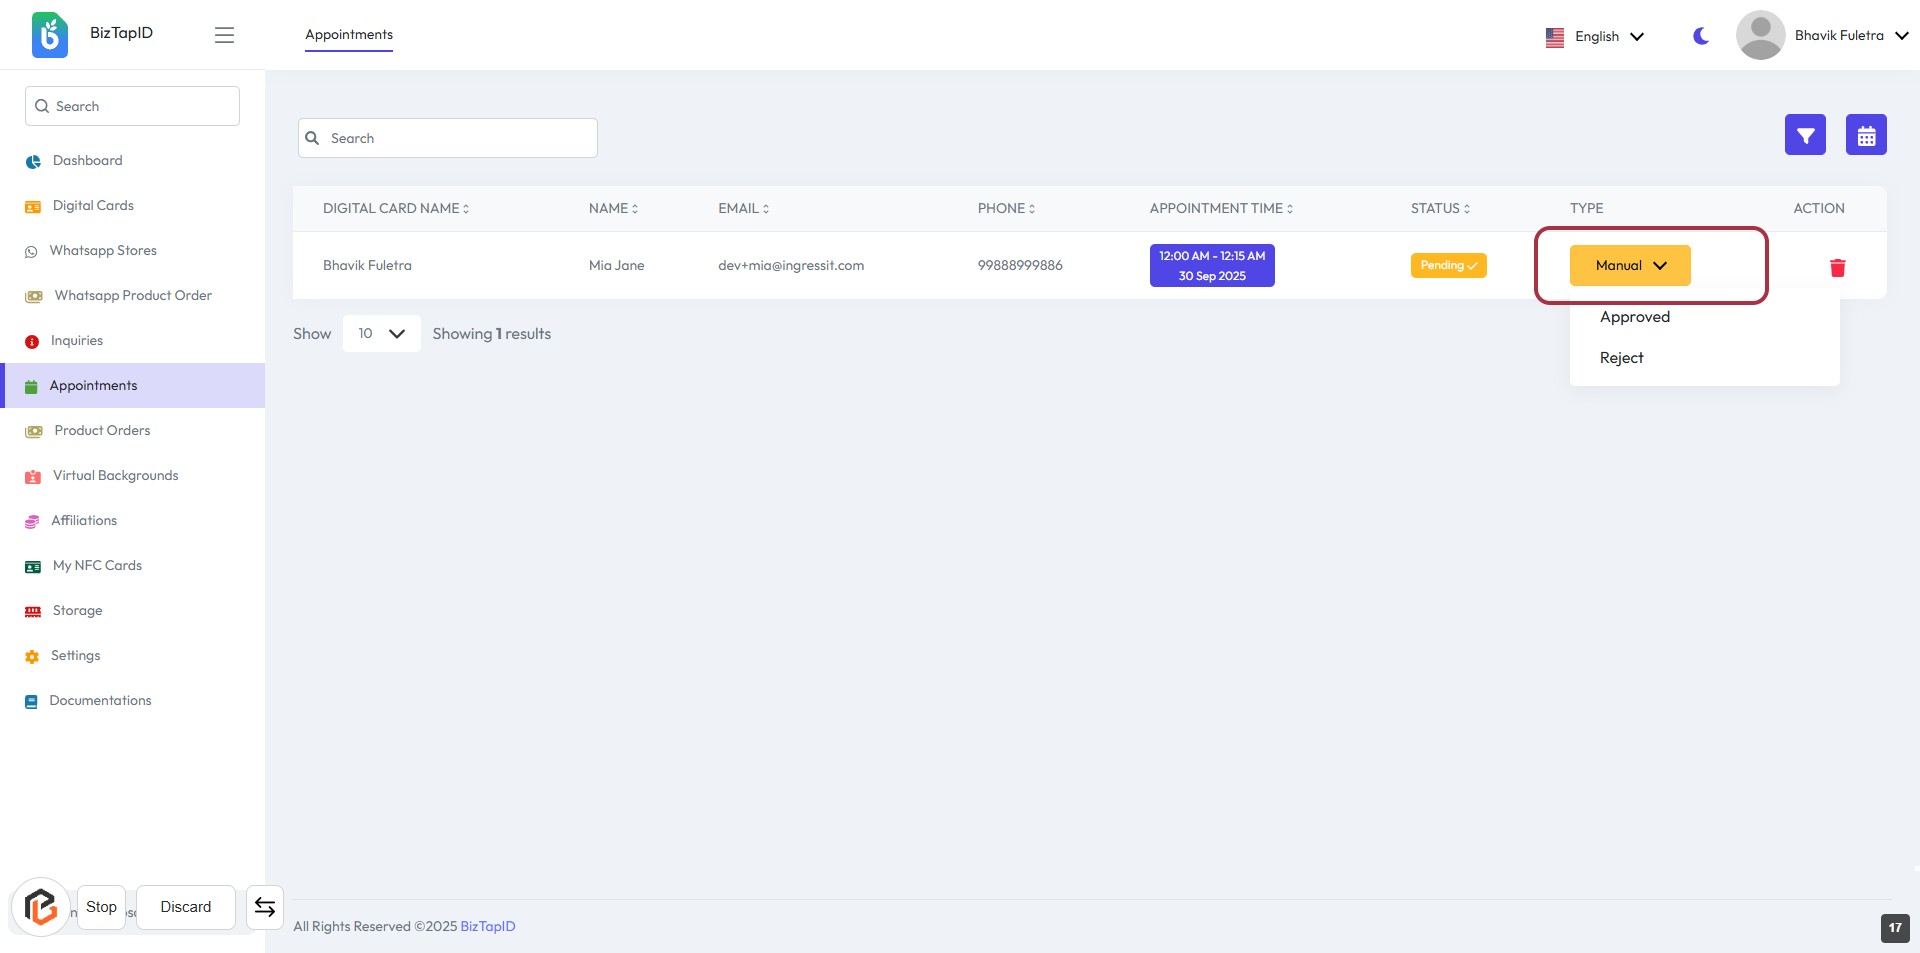Viewport: 1920px width, 953px height.
Task: Open the calendar view icon button
Action: coord(1866,135)
